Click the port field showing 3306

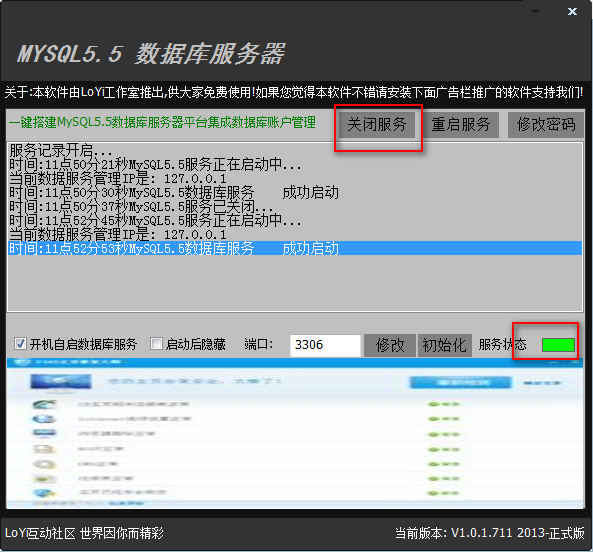[x=325, y=345]
